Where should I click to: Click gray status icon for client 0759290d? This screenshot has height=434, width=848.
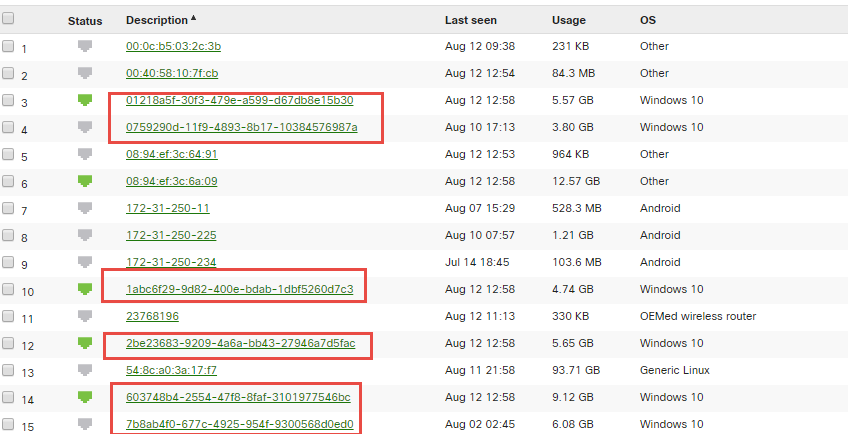click(85, 127)
